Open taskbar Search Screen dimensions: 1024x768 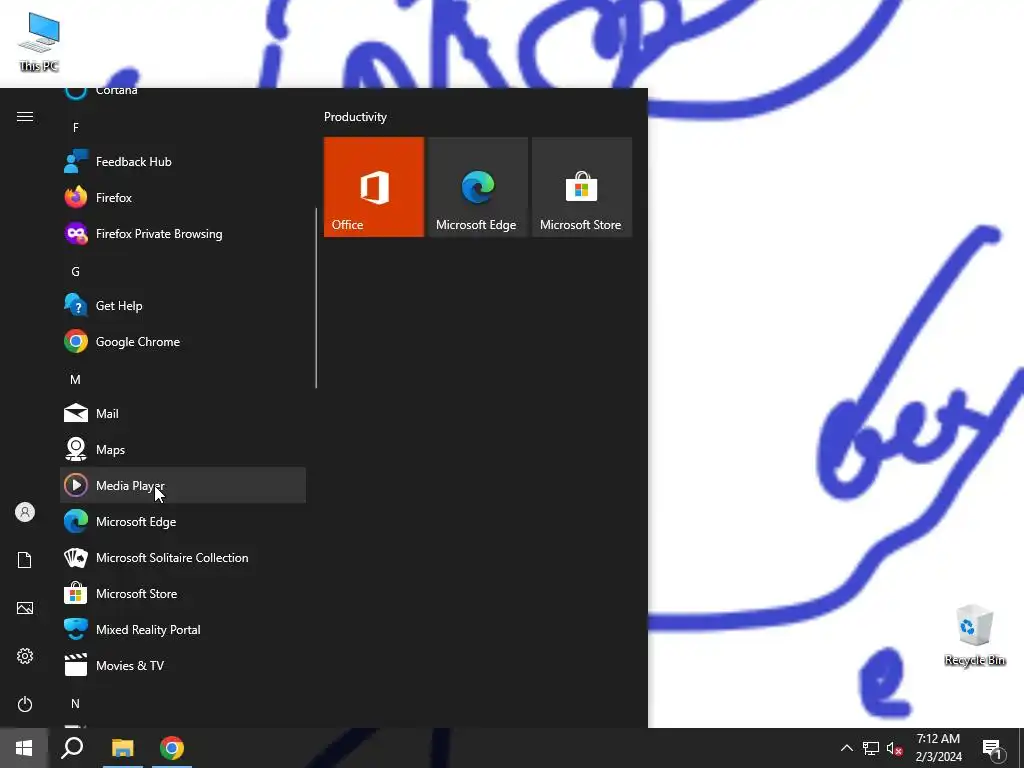pos(72,748)
